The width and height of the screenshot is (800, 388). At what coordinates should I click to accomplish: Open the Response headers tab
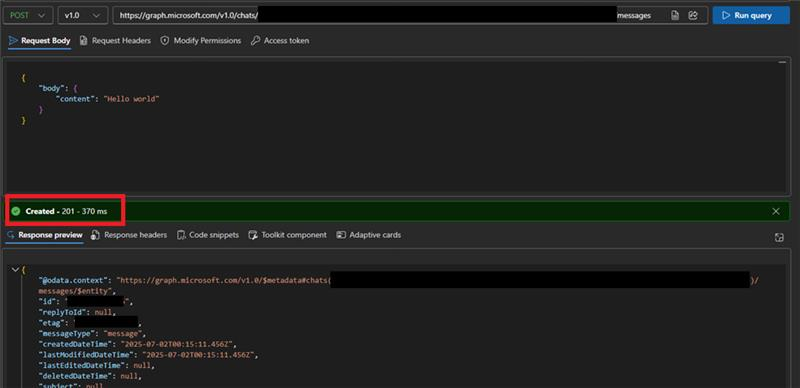[130, 235]
